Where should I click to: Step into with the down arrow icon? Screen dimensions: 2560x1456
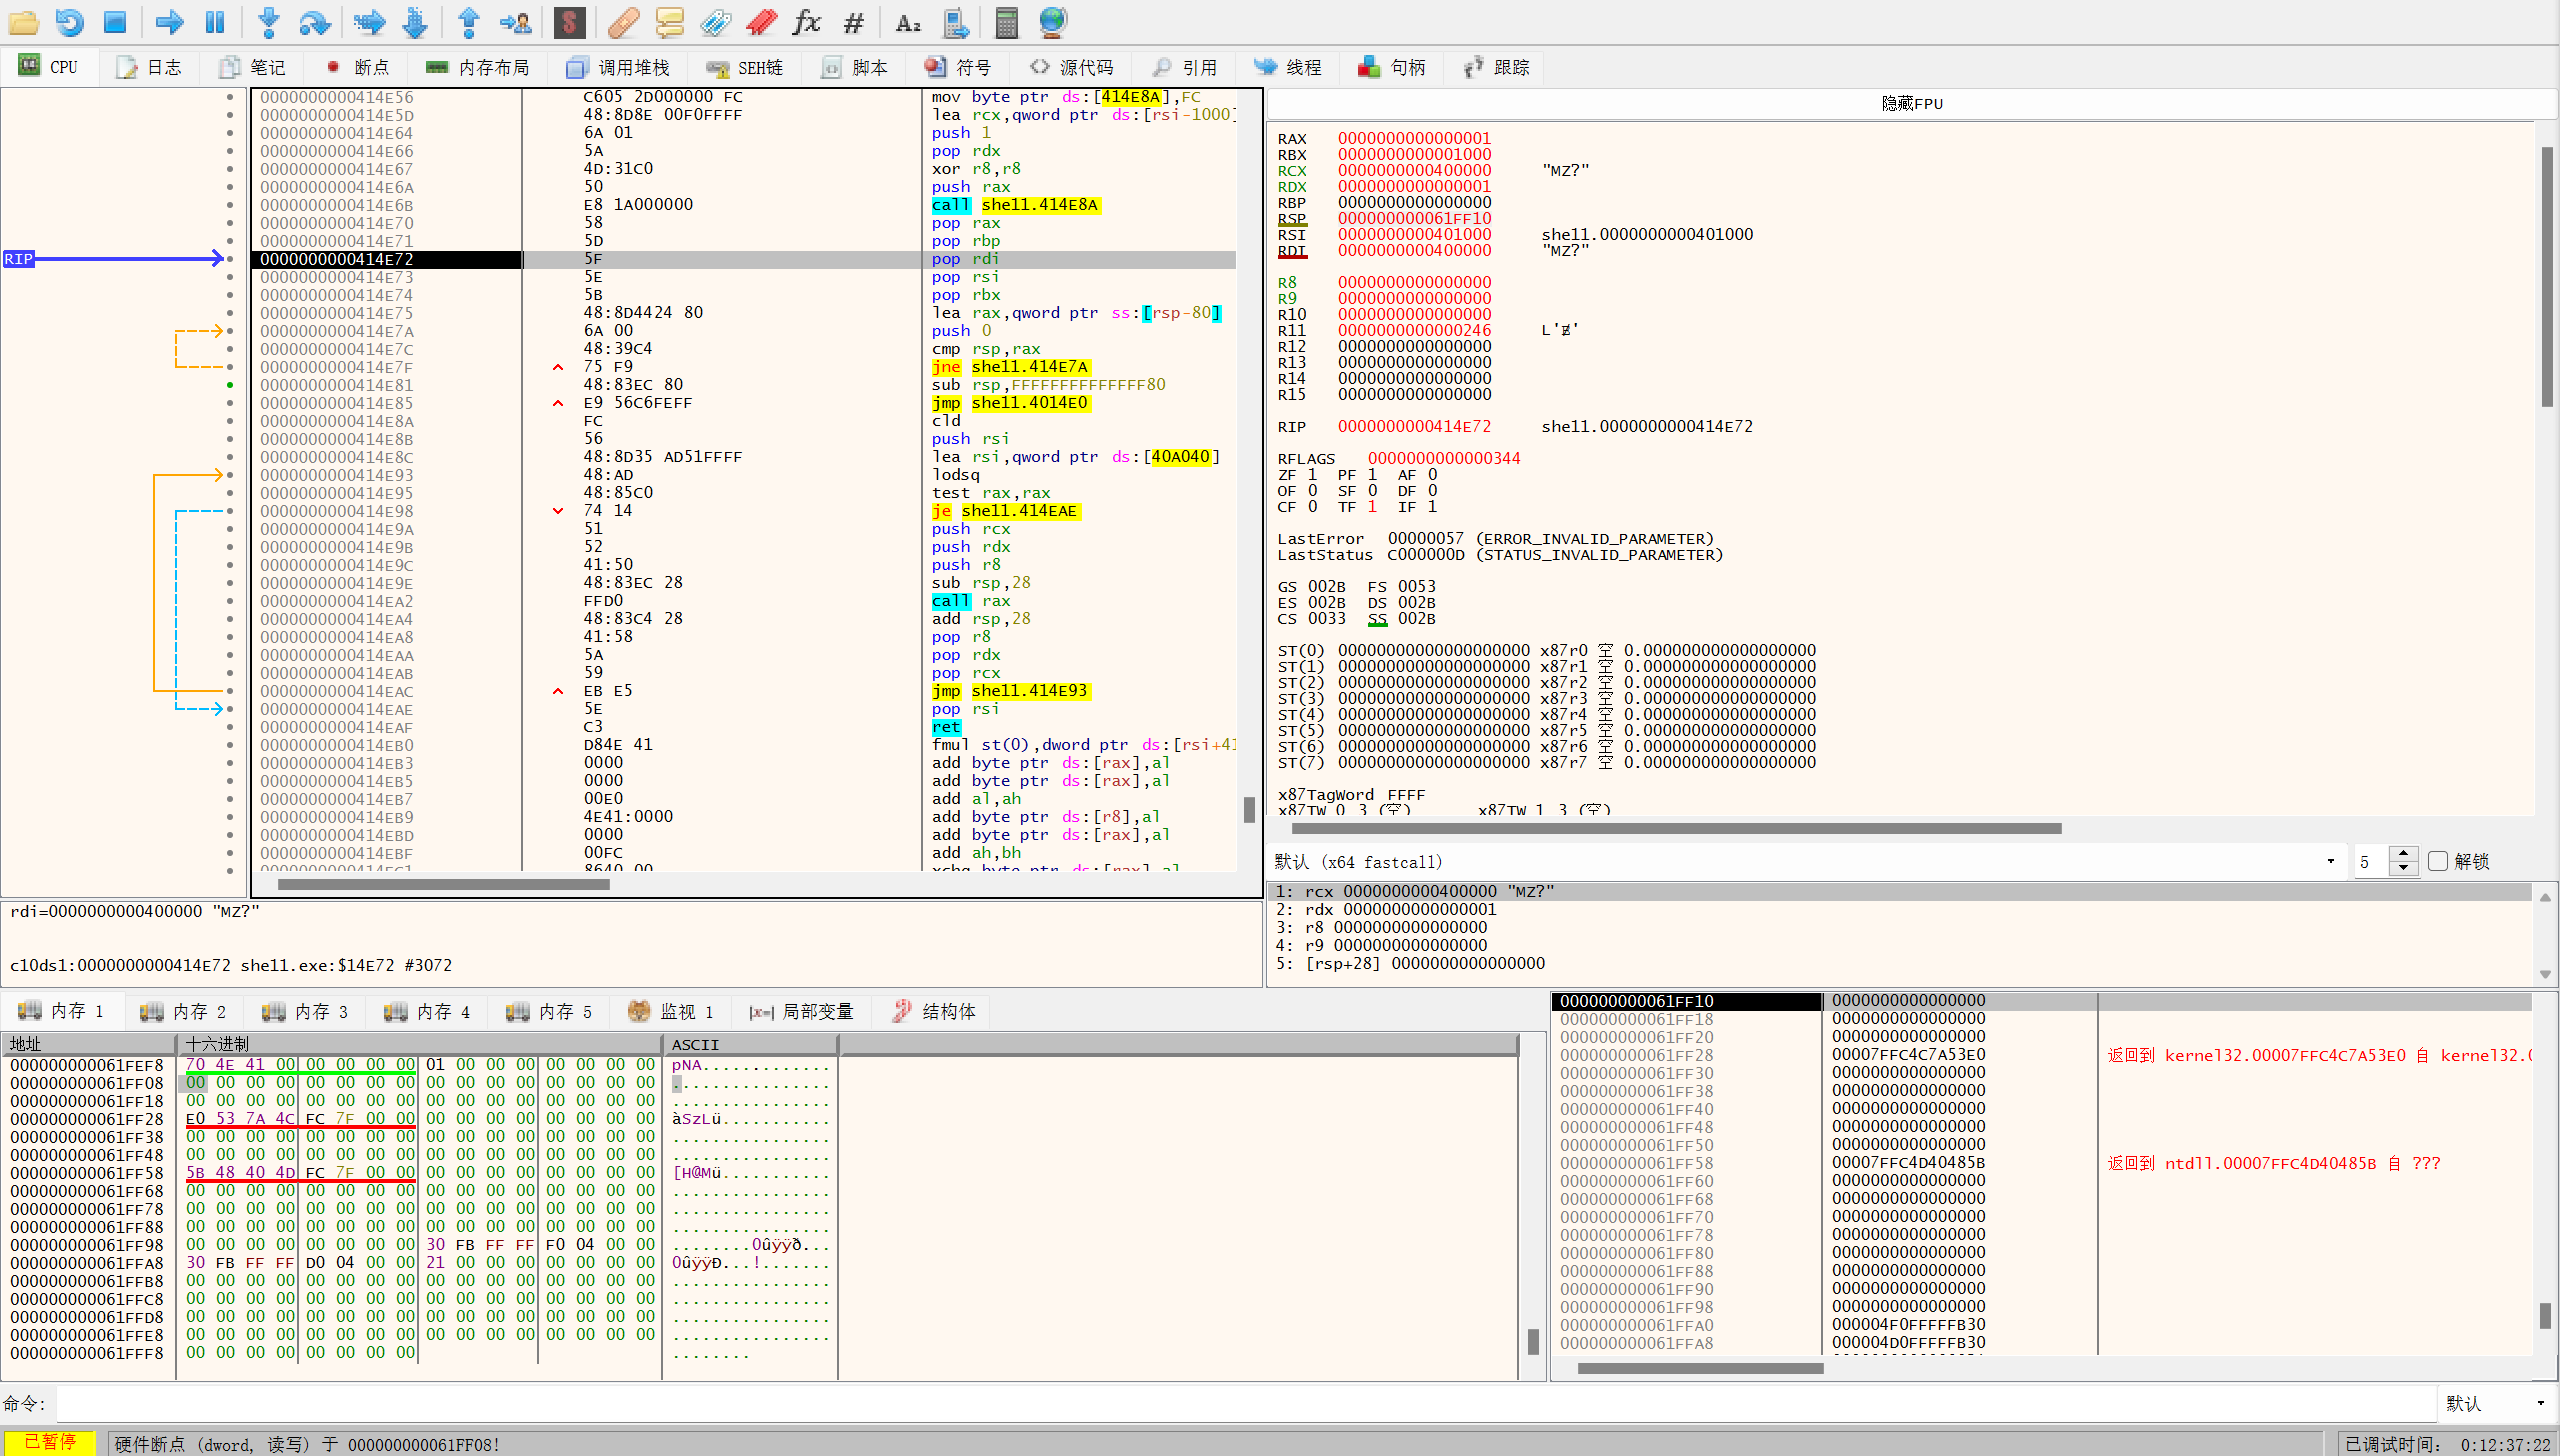268,22
